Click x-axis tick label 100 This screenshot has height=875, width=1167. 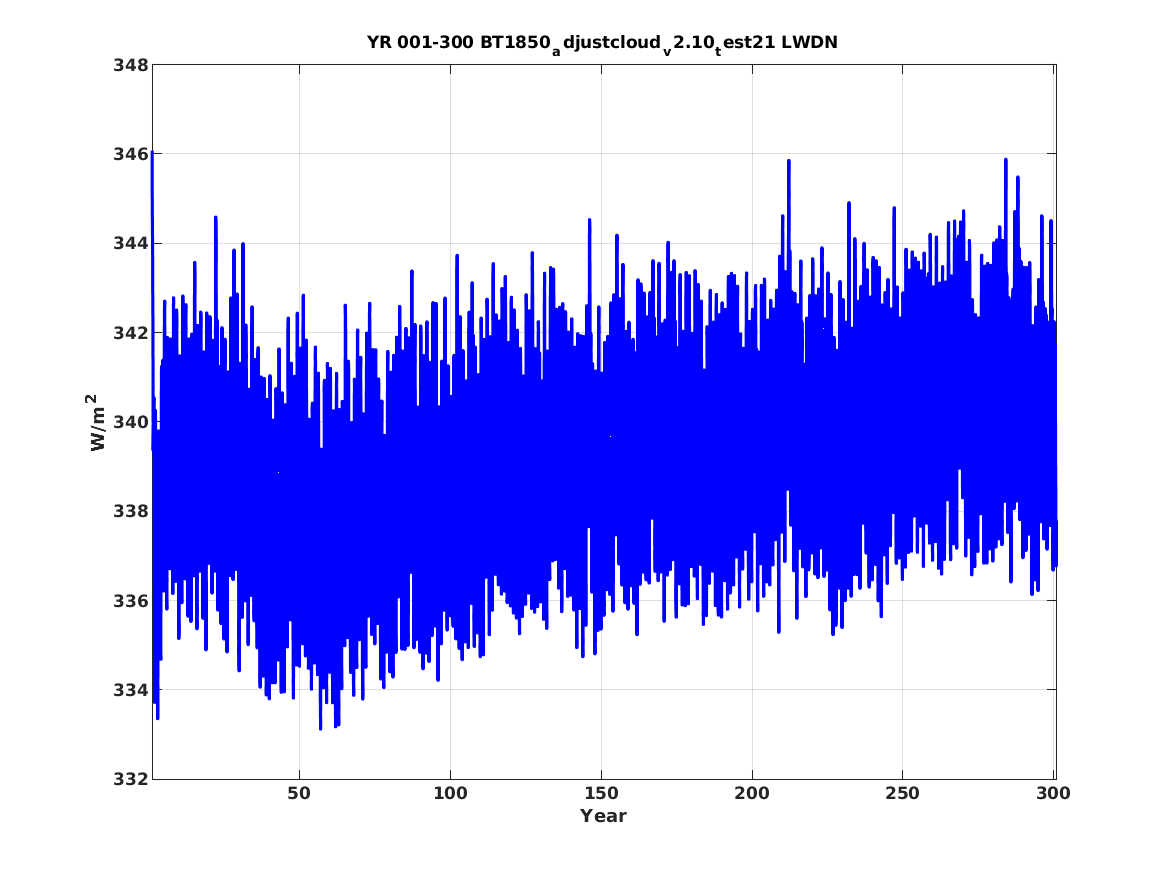coord(450,794)
